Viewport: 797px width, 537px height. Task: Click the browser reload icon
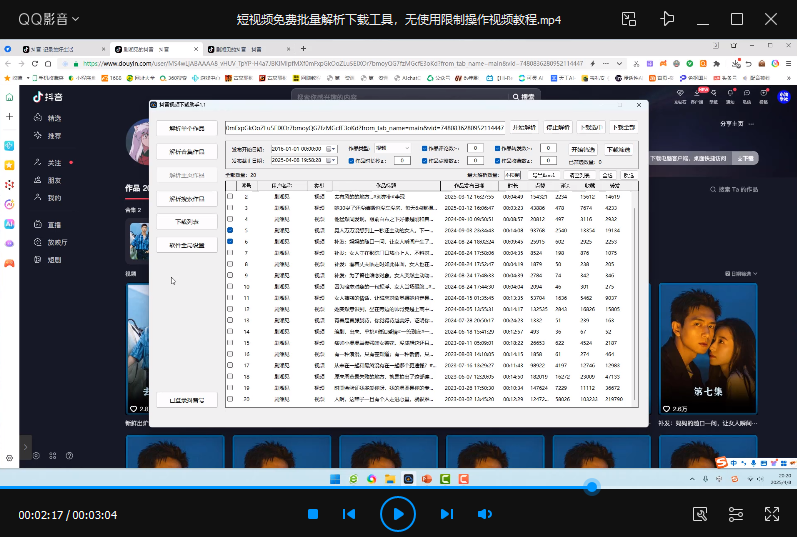(x=35, y=64)
